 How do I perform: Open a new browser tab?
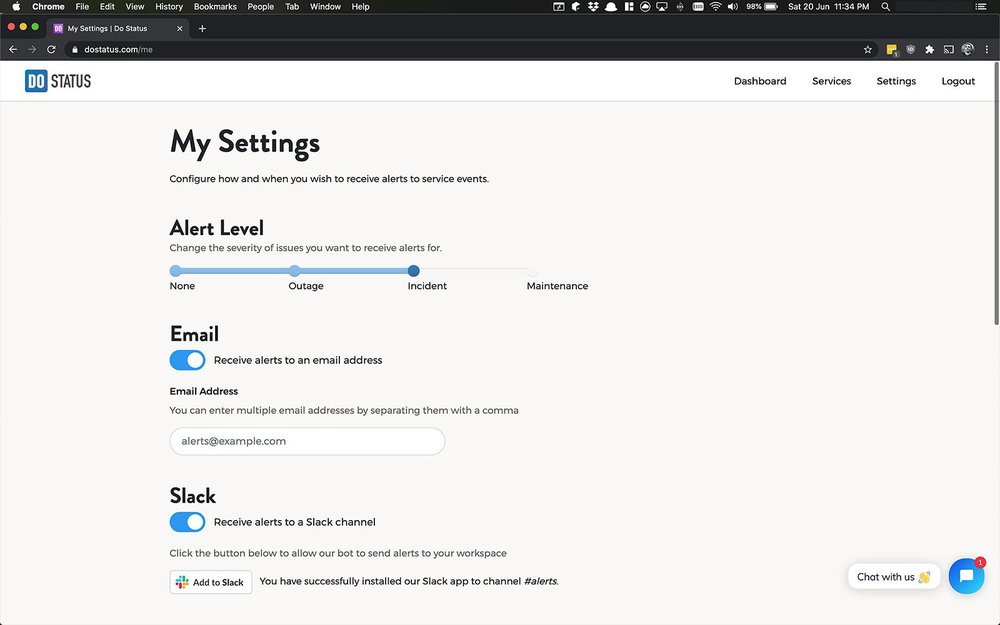pos(202,28)
